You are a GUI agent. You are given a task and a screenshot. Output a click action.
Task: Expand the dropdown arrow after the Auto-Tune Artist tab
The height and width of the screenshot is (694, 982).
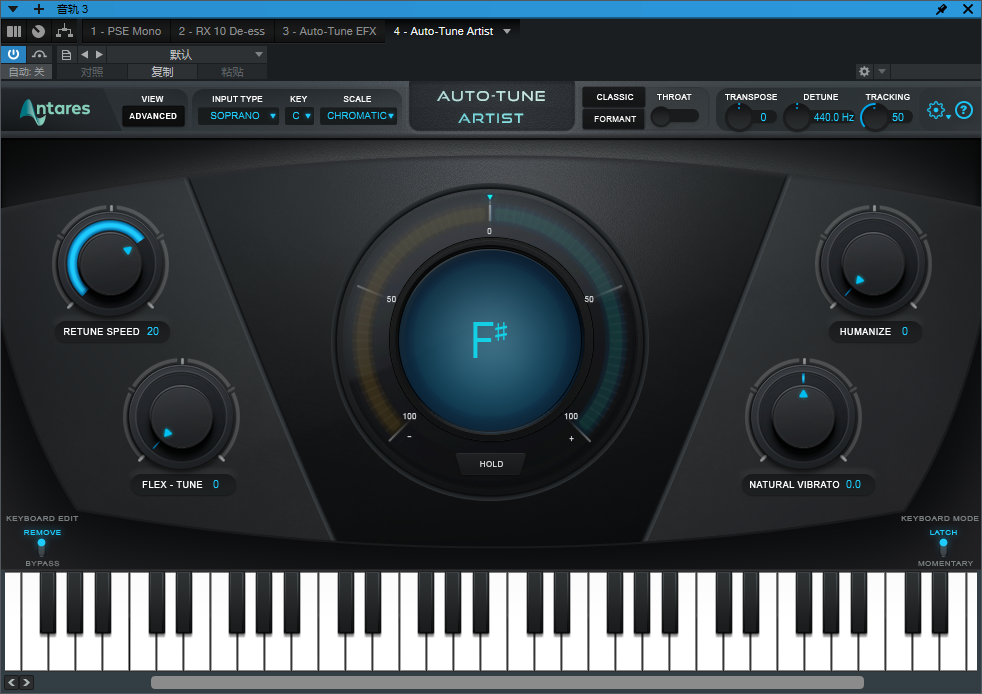pos(507,31)
